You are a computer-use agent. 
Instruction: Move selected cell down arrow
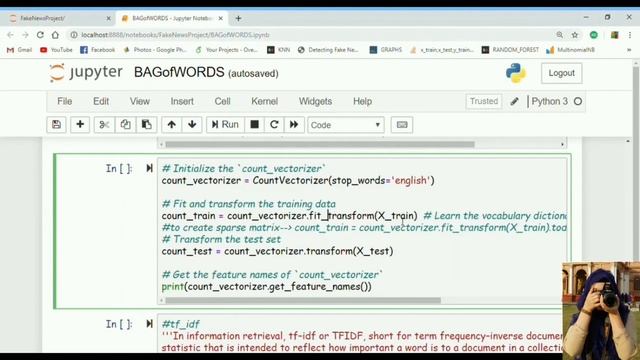pos(192,124)
